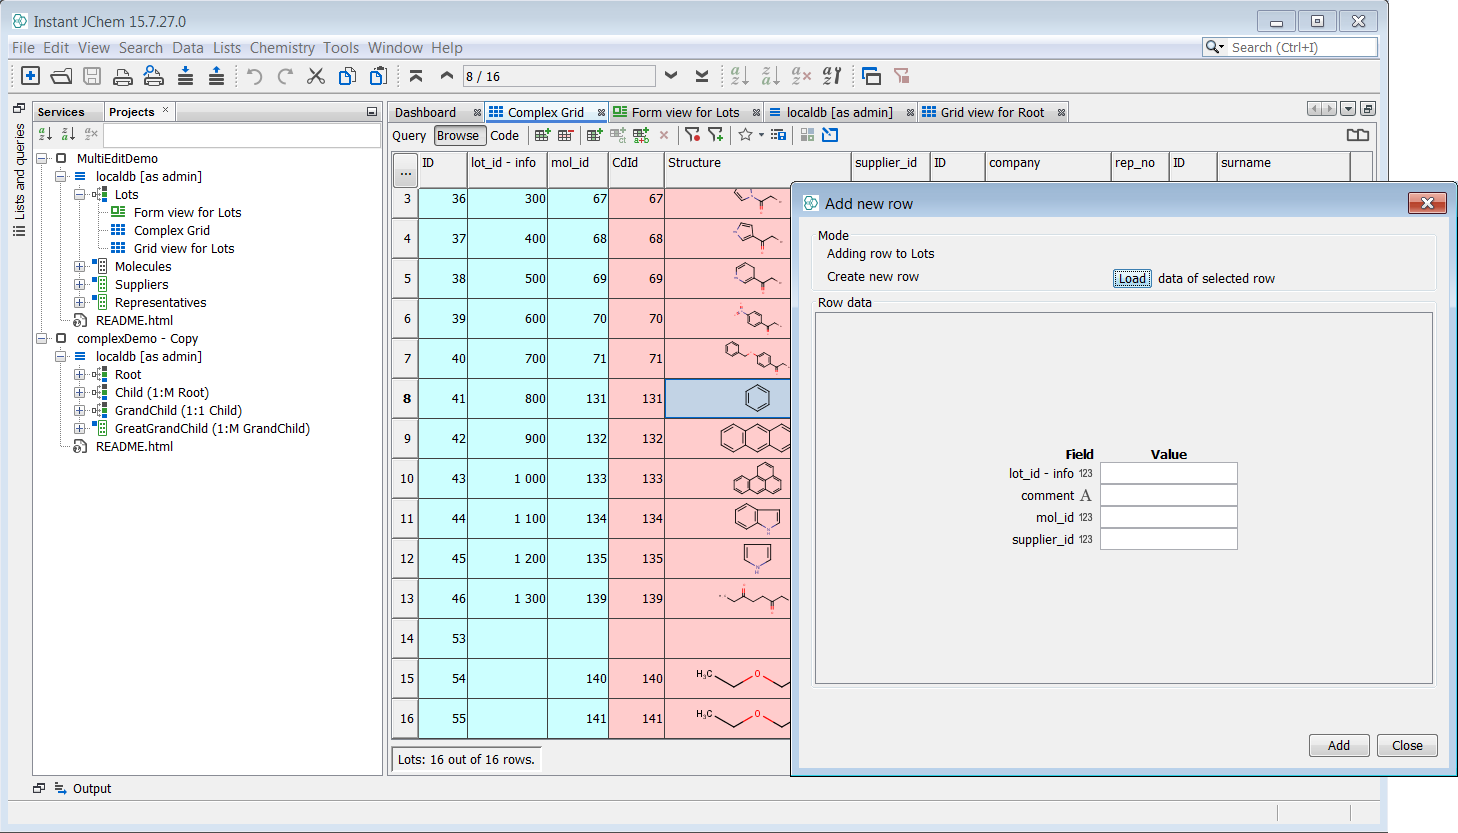Go to last row with double-down arrow
This screenshot has height=833, width=1458.
[x=702, y=76]
